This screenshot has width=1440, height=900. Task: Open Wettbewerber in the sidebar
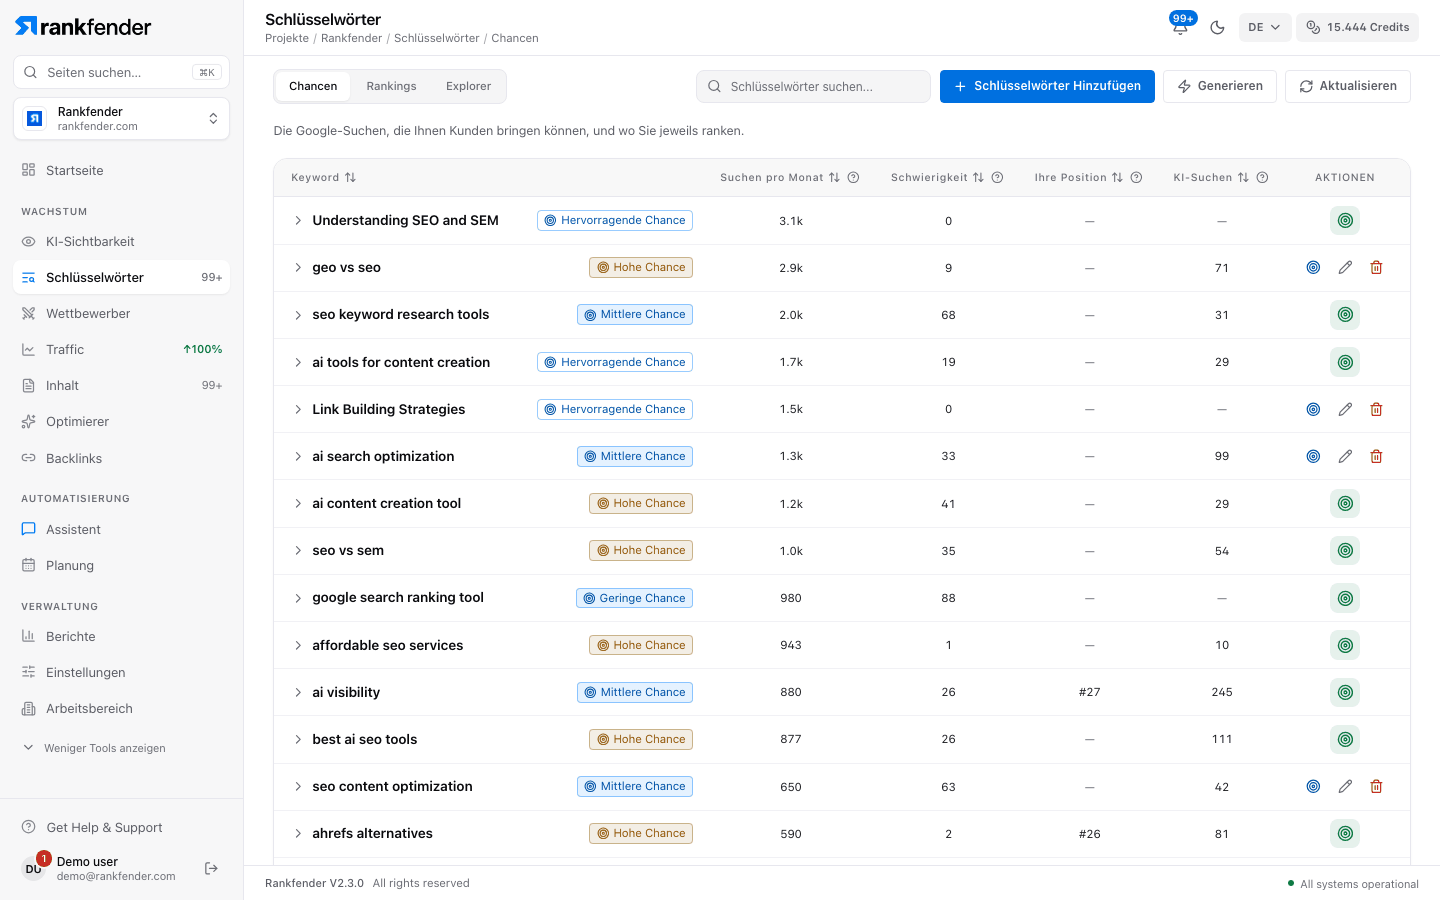point(121,313)
